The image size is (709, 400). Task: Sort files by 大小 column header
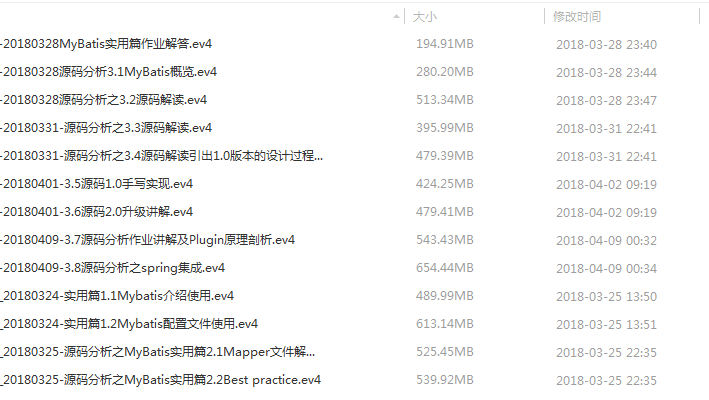coord(425,17)
